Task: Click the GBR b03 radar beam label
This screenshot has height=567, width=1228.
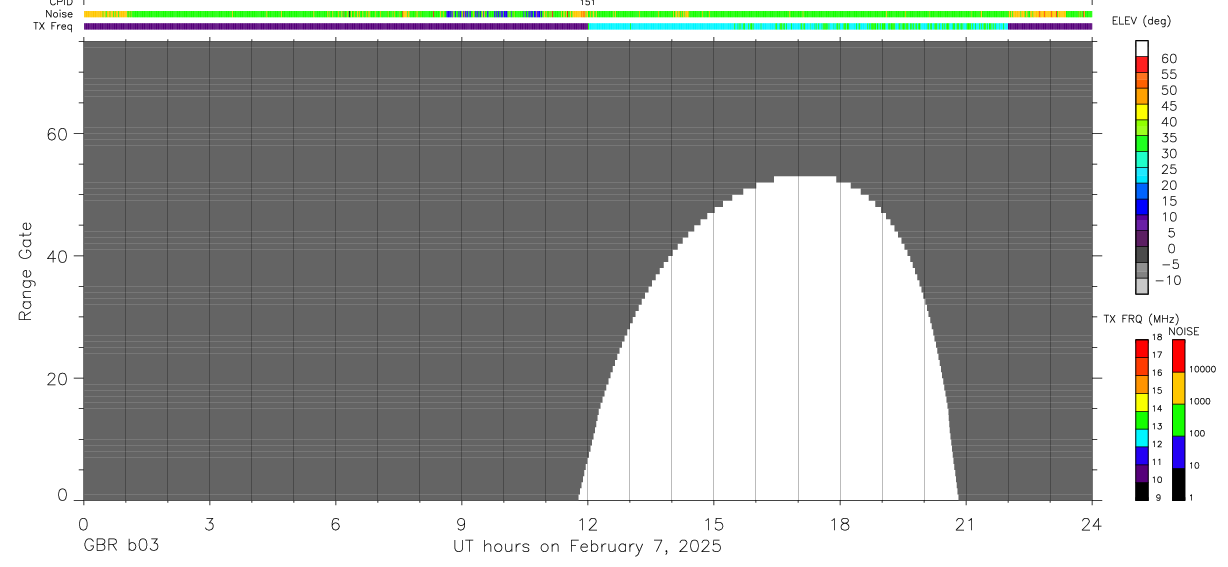Action: point(120,547)
